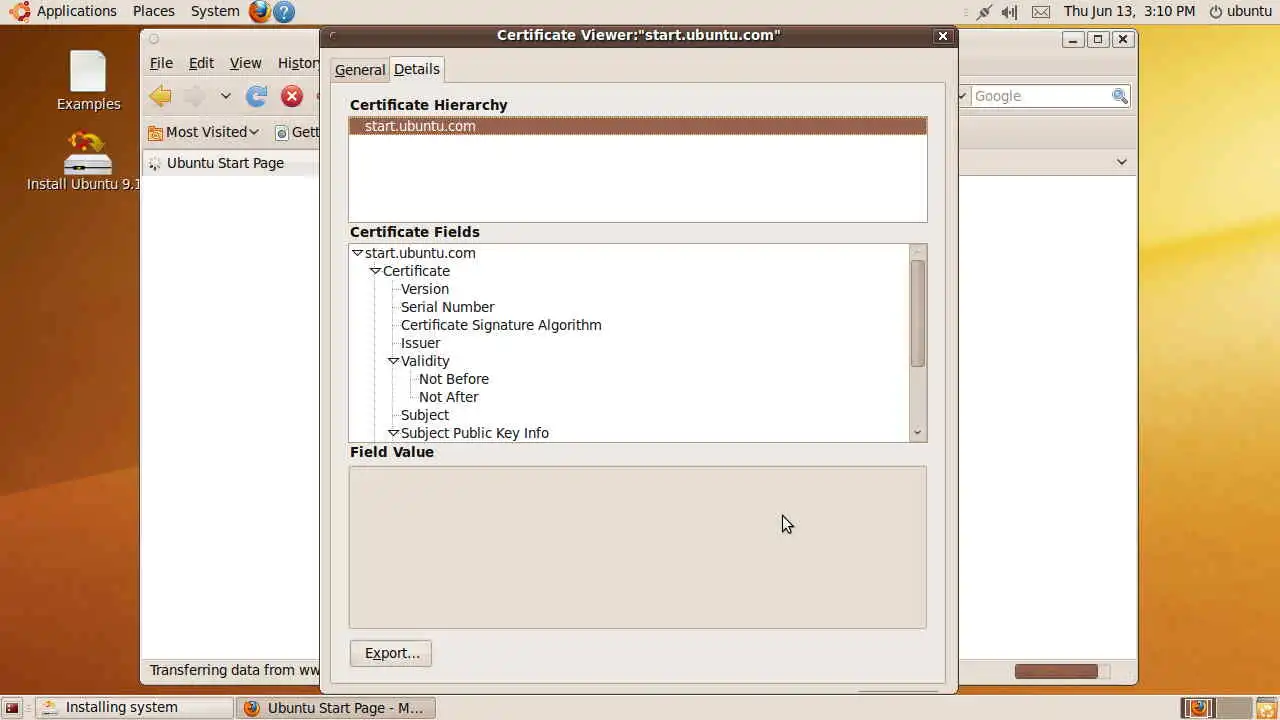Collapse the Validity tree node
1280x720 pixels.
click(393, 361)
